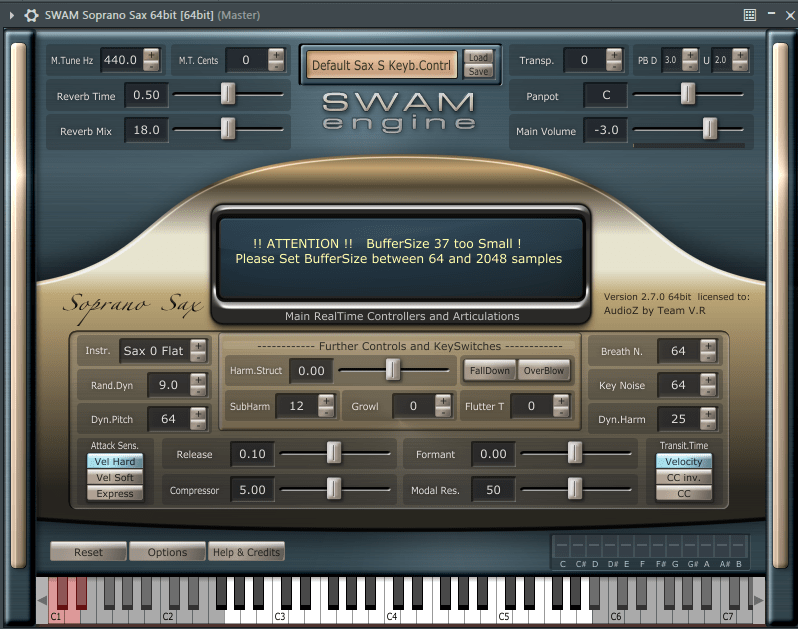Click the Instr. Sax 0 Flat field
The width and height of the screenshot is (798, 629).
[x=154, y=351]
